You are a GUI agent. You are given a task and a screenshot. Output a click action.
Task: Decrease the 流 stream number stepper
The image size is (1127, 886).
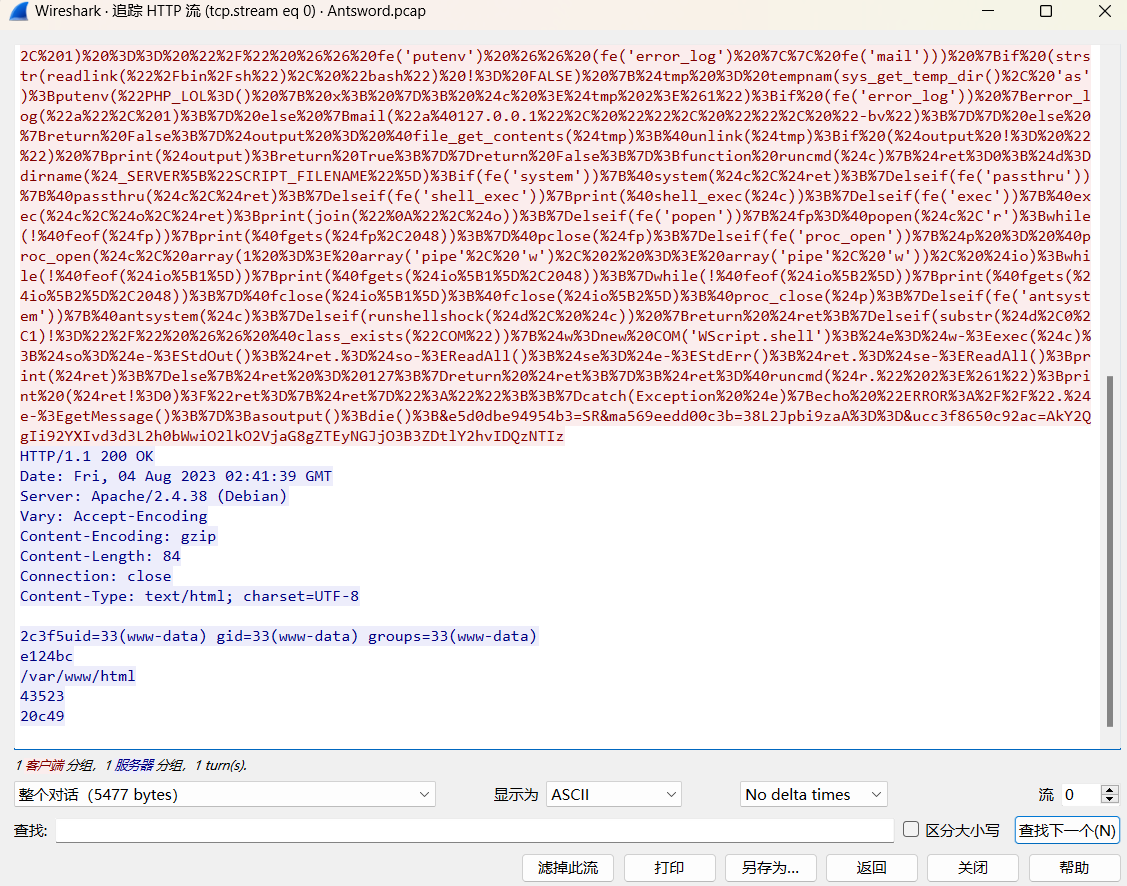[x=1110, y=799]
